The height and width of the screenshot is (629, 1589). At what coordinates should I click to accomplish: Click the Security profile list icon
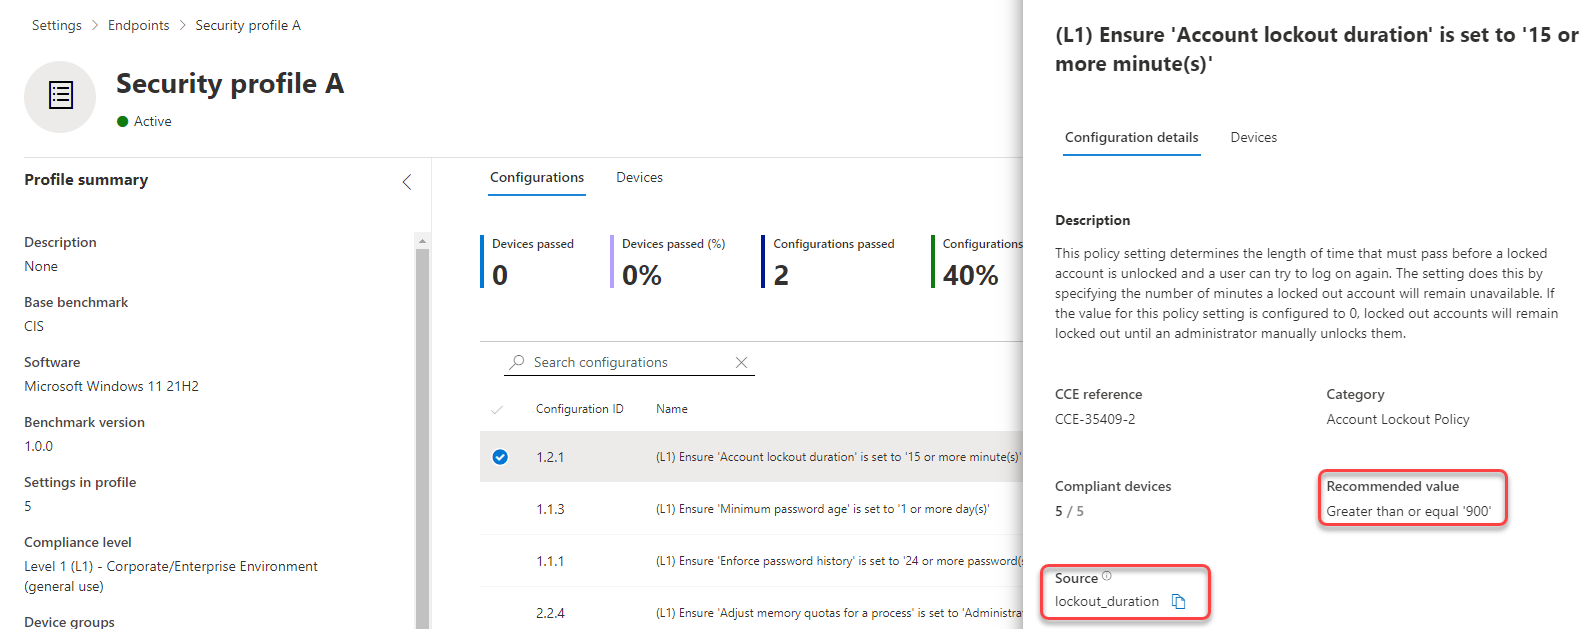tap(60, 96)
